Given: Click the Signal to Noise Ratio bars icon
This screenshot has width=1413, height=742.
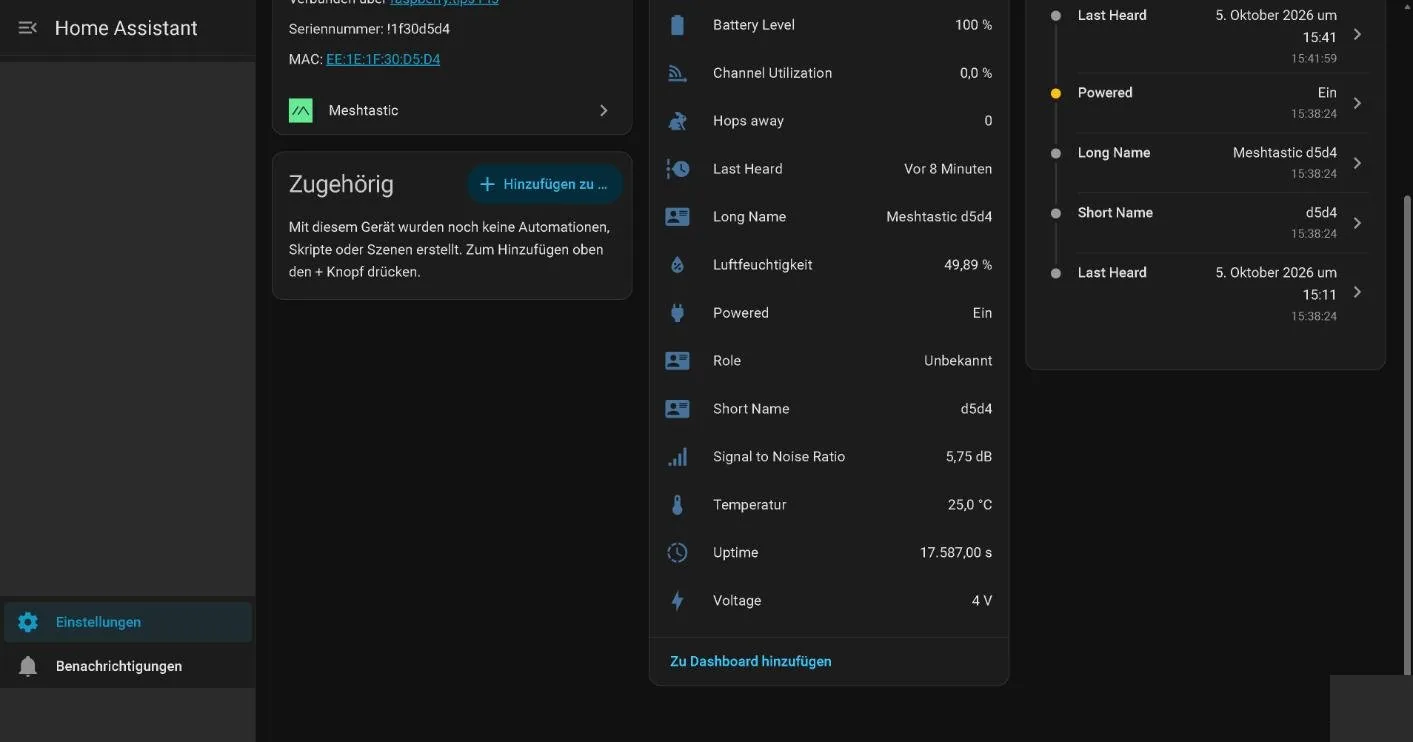Looking at the screenshot, I should 677,457.
